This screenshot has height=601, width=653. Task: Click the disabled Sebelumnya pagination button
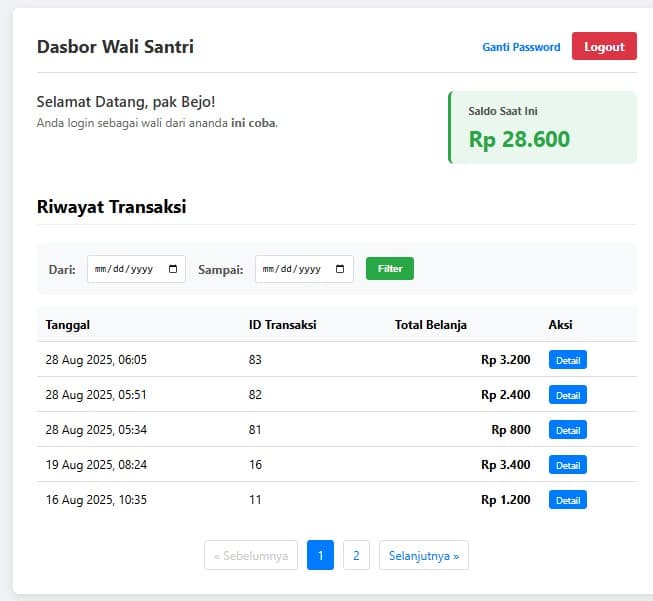251,555
